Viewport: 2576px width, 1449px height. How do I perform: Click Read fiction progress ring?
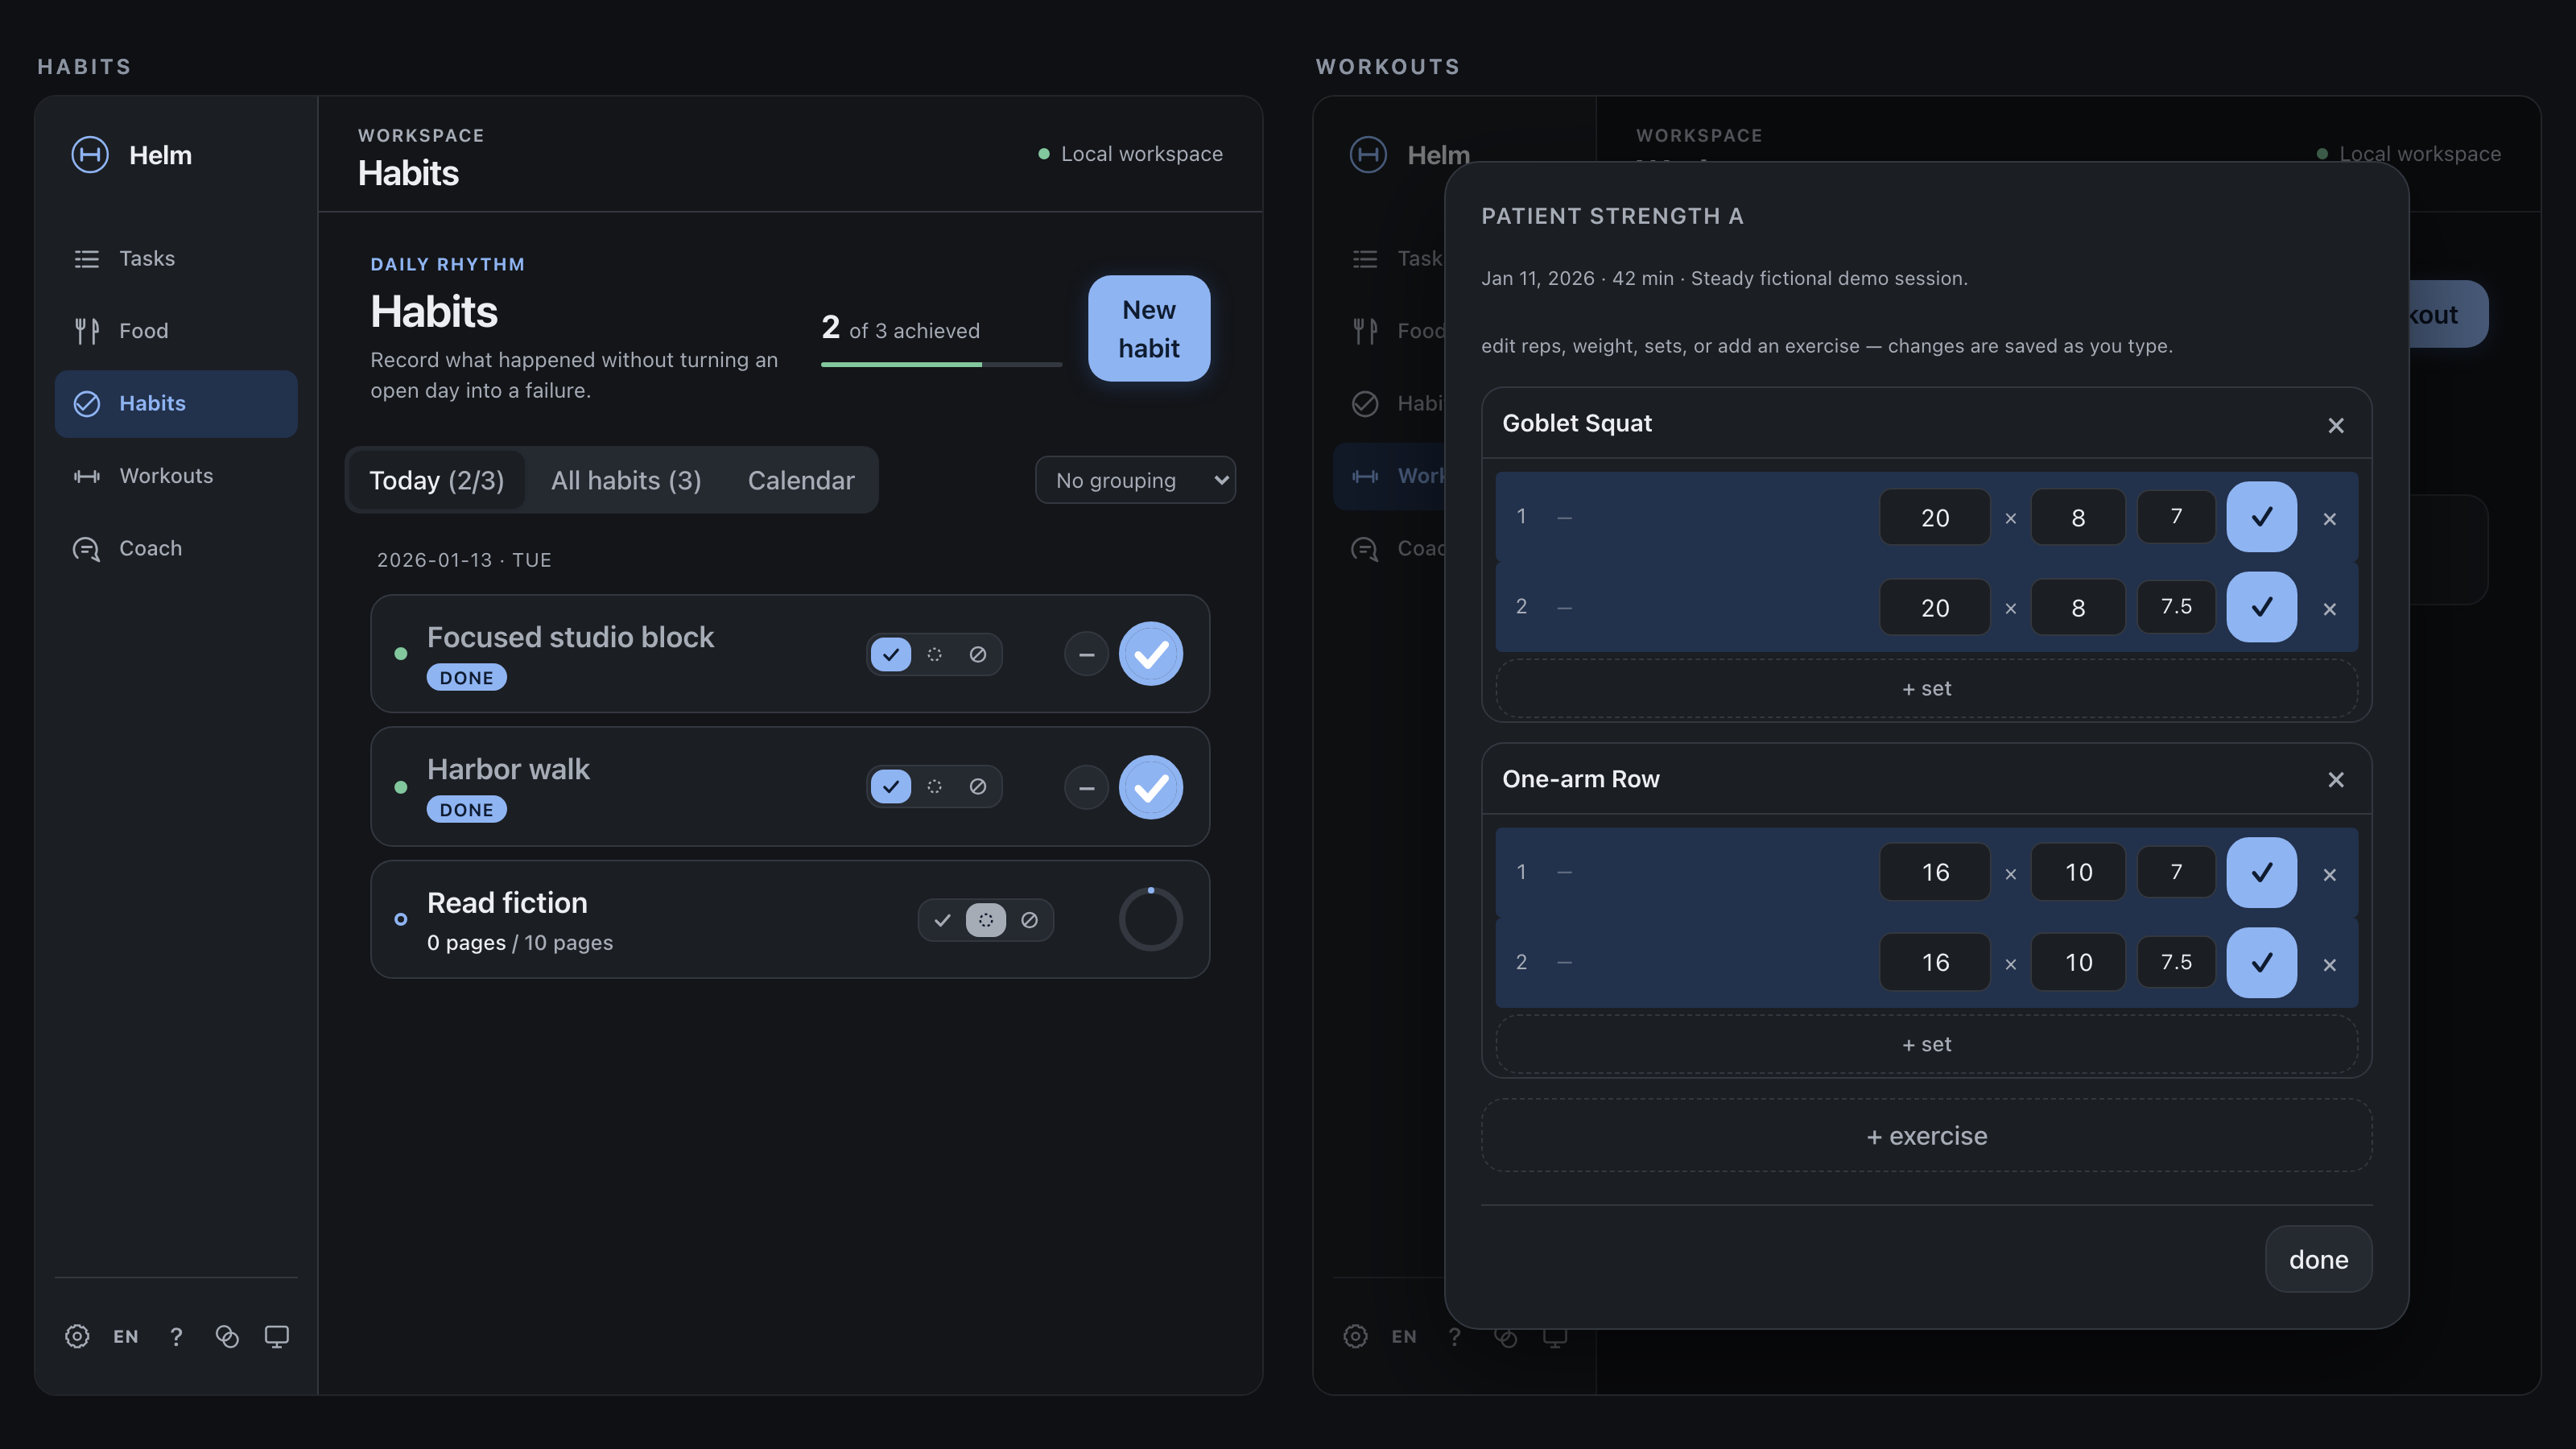coord(1151,919)
